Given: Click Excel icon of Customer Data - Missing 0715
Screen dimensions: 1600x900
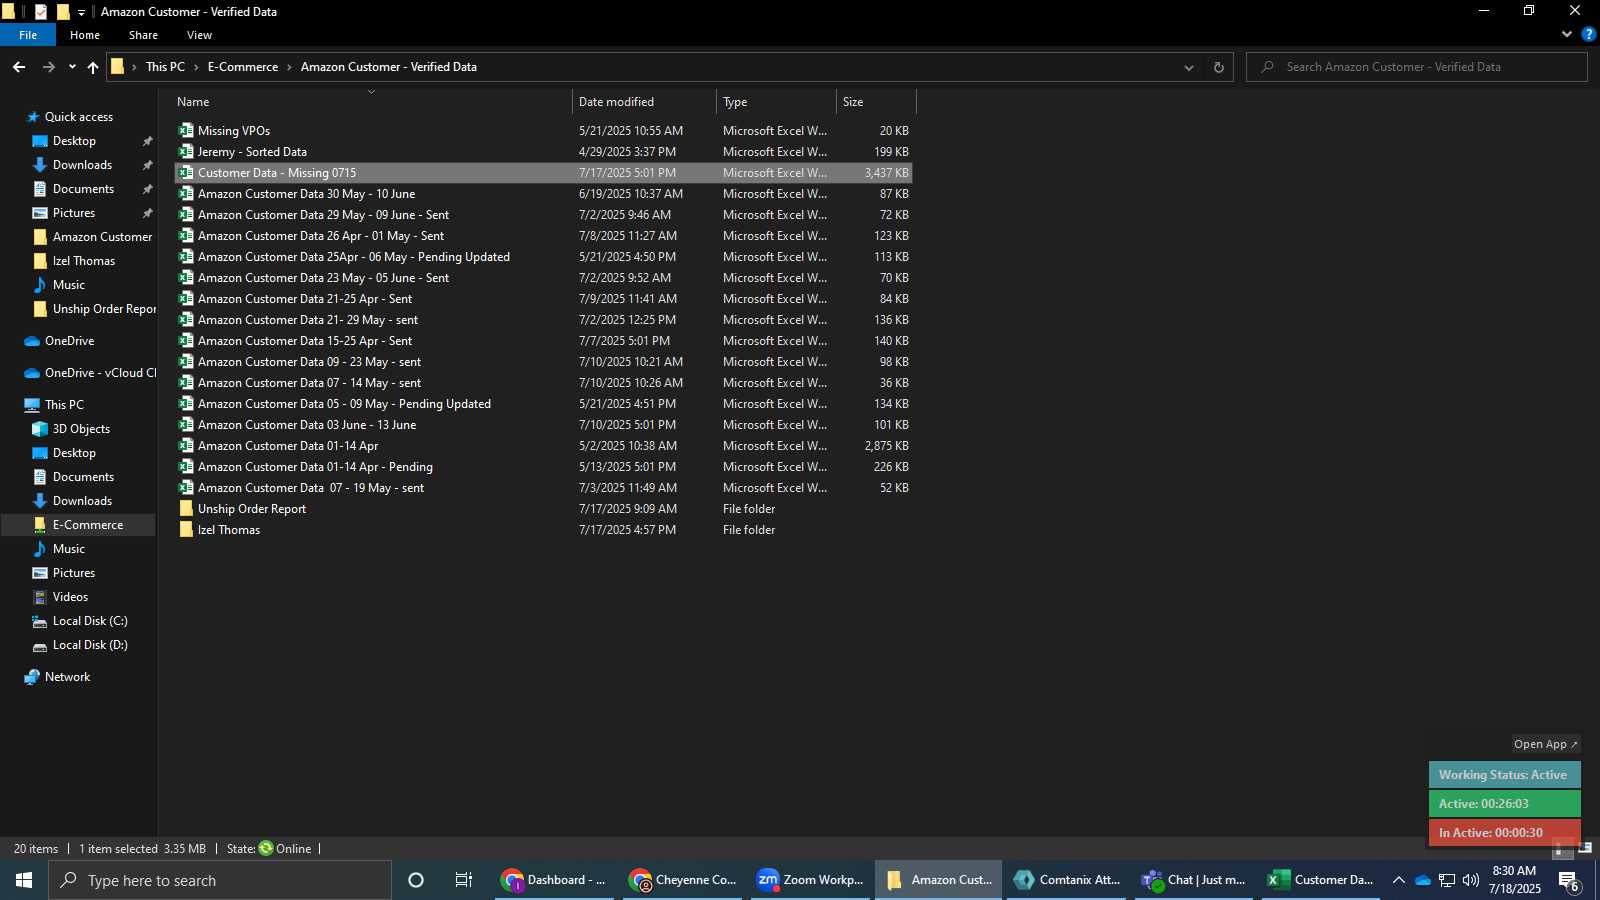Looking at the screenshot, I should tap(186, 173).
